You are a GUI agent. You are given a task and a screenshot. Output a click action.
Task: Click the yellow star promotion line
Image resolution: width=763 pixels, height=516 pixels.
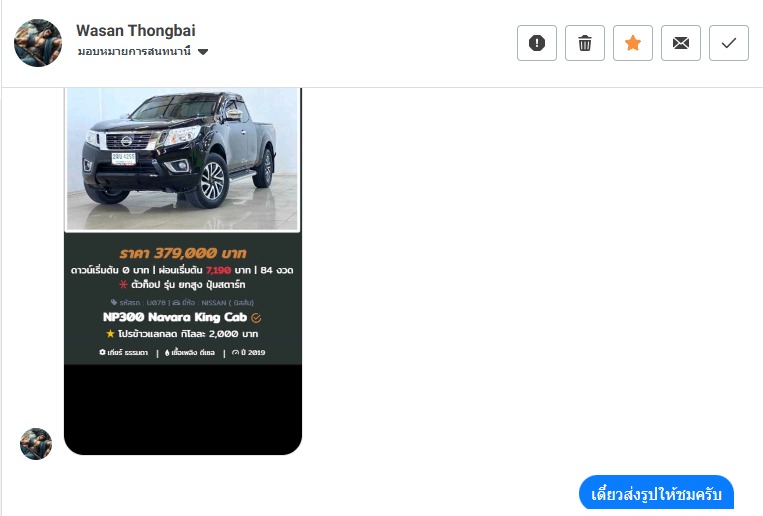182,334
